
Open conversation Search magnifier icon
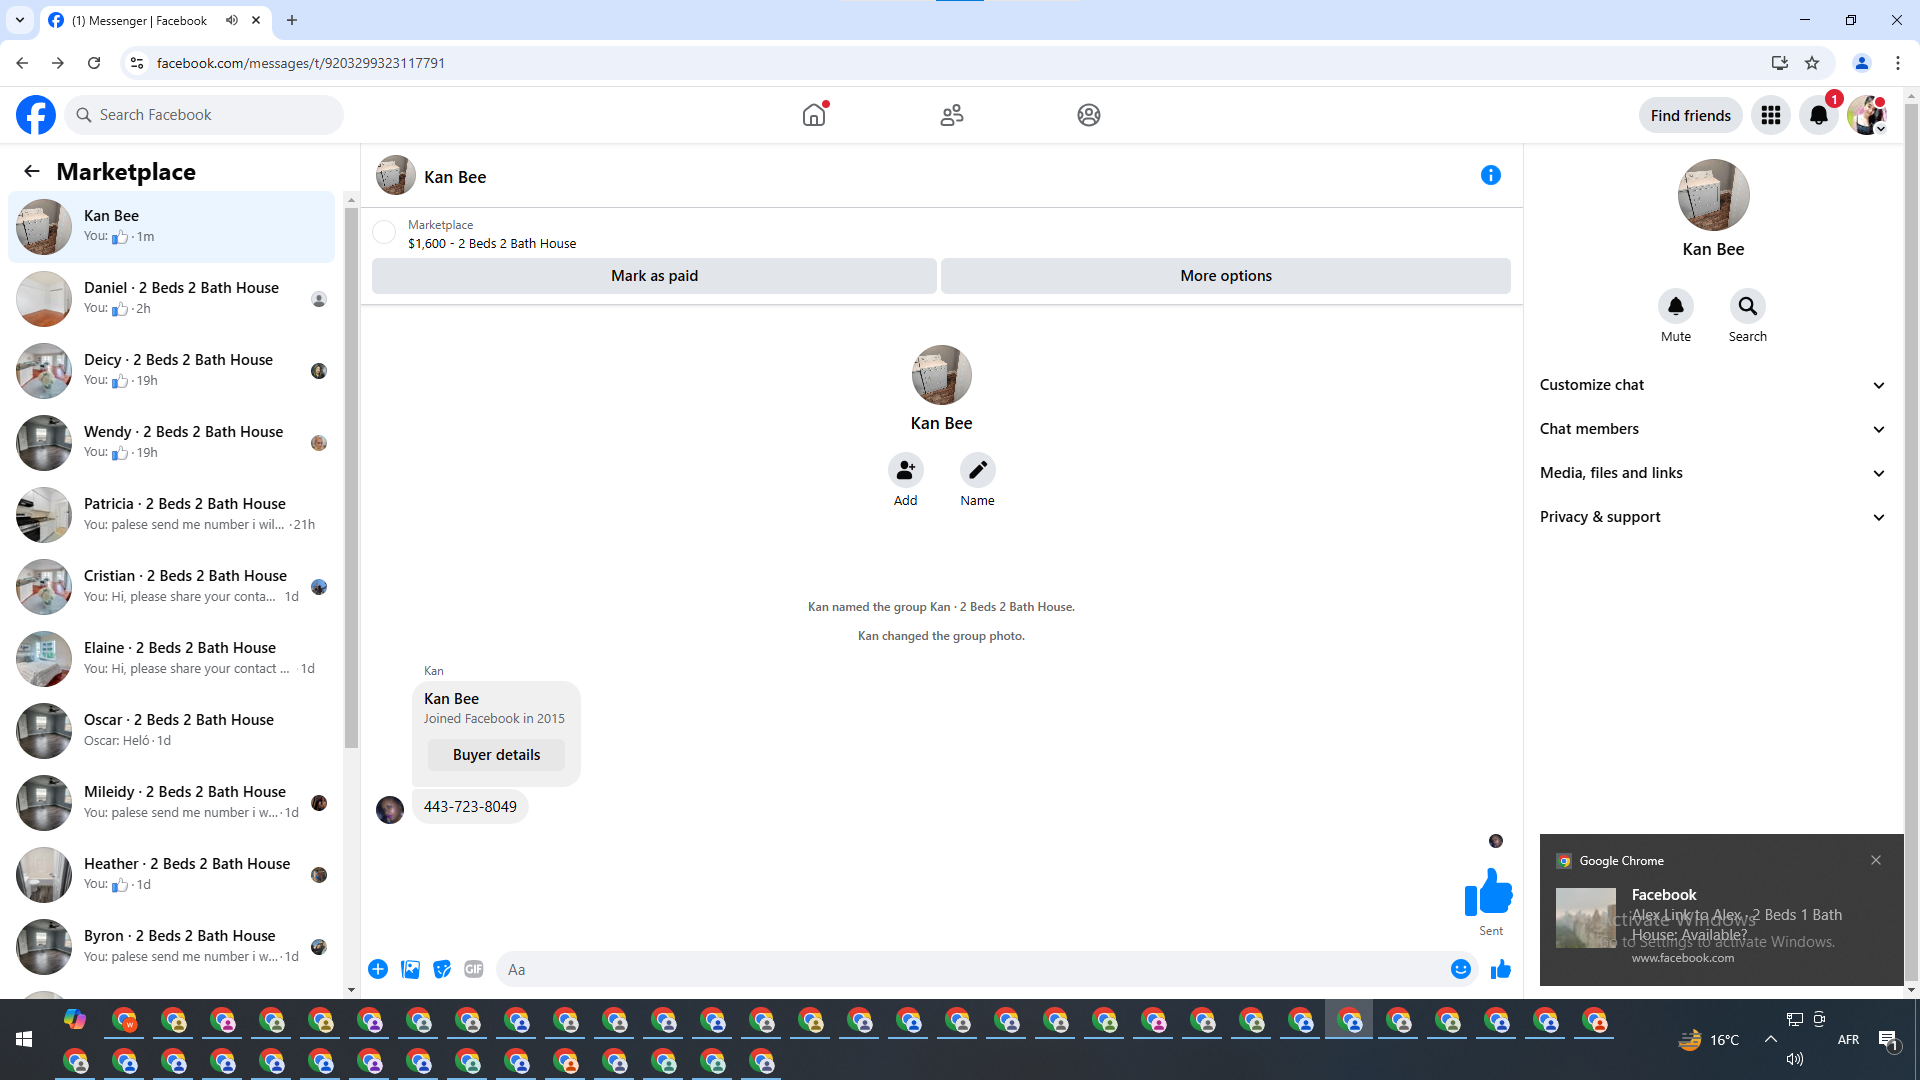(1747, 306)
